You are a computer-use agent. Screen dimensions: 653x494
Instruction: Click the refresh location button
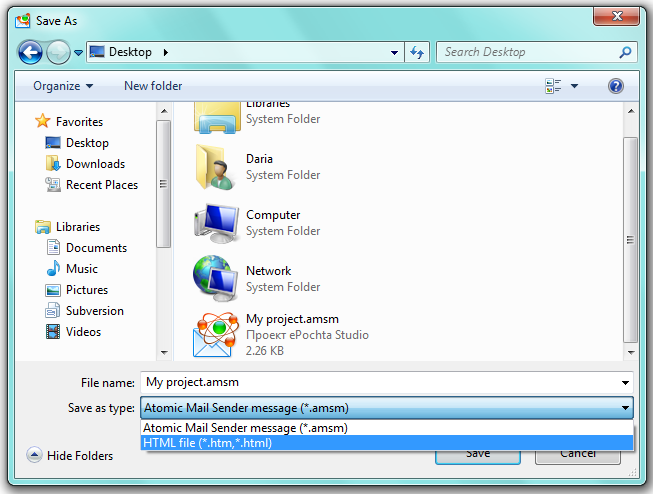pyautogui.click(x=417, y=52)
